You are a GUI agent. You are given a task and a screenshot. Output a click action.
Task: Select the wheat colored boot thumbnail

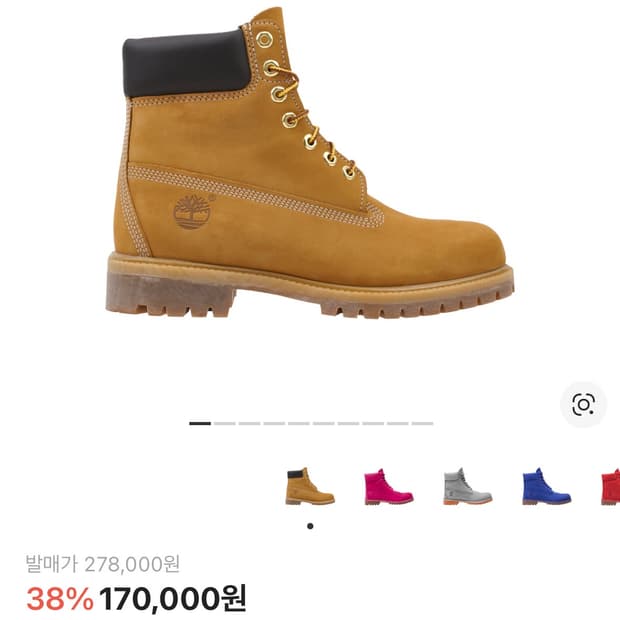tap(310, 486)
